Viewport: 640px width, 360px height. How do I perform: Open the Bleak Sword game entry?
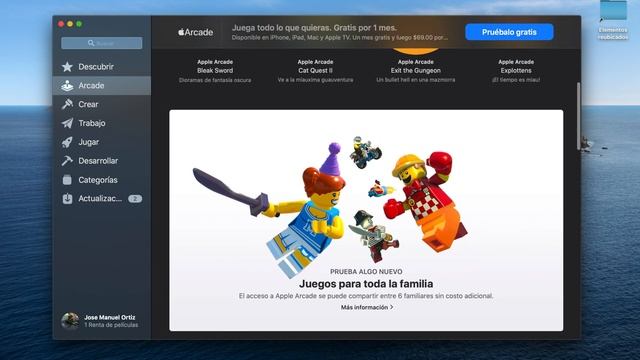coord(215,71)
